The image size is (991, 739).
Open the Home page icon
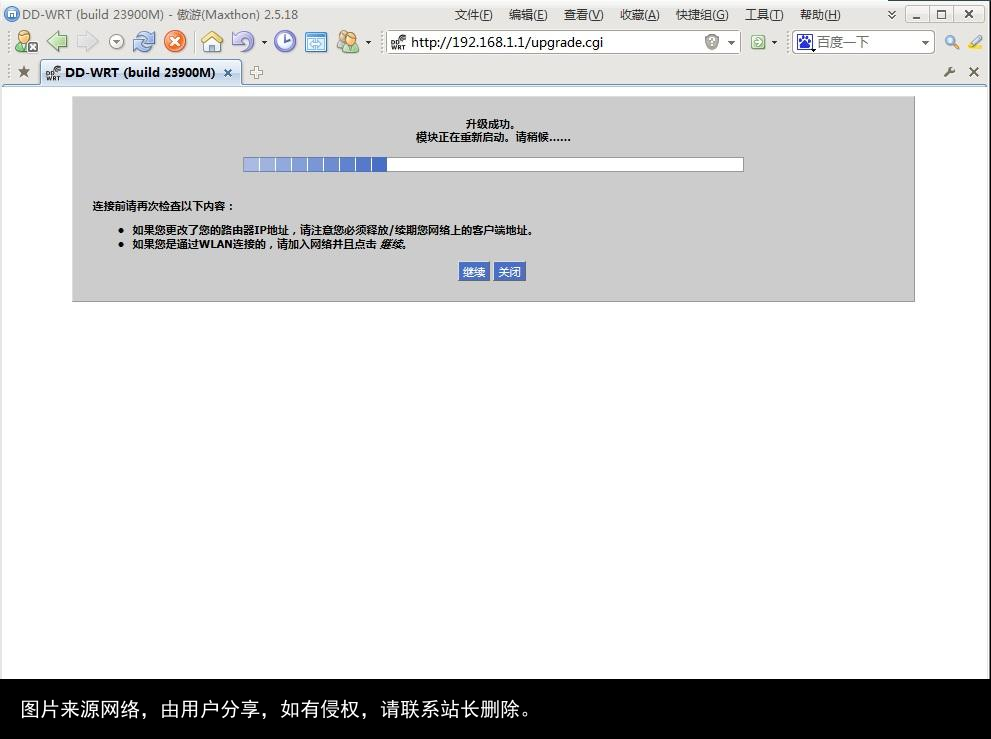coord(211,42)
